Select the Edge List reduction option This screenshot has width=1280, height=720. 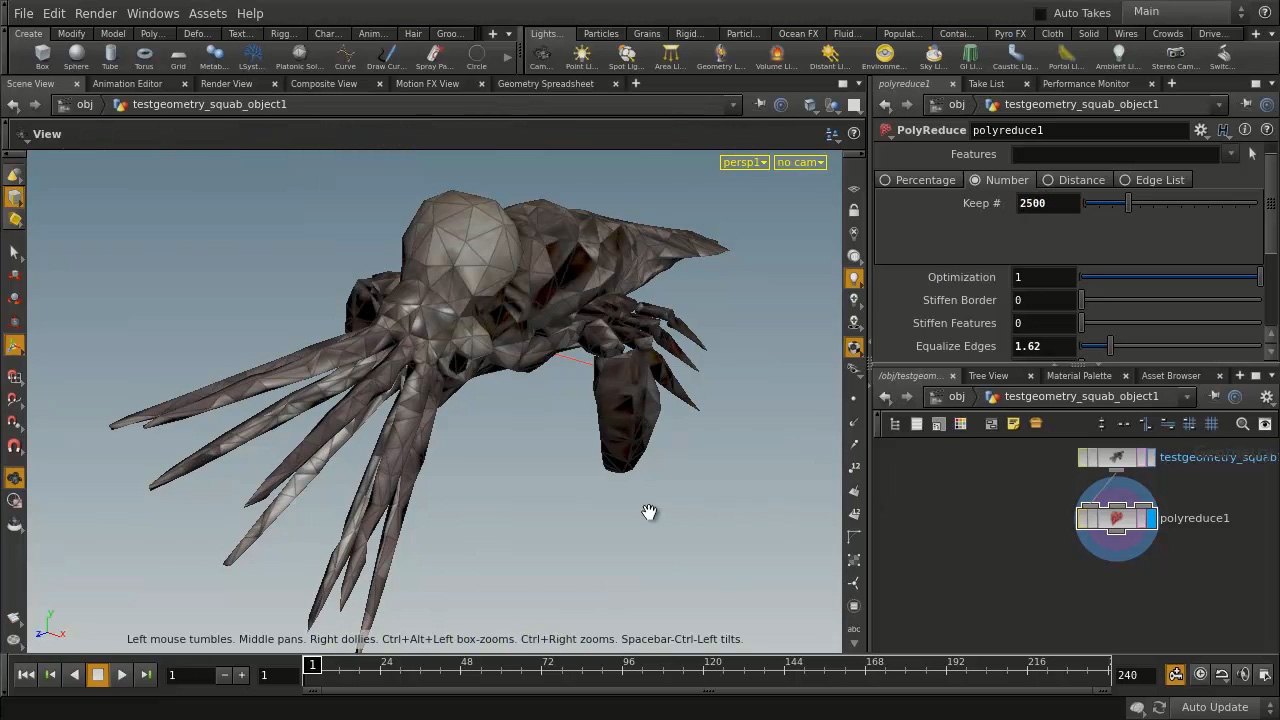pos(1151,180)
